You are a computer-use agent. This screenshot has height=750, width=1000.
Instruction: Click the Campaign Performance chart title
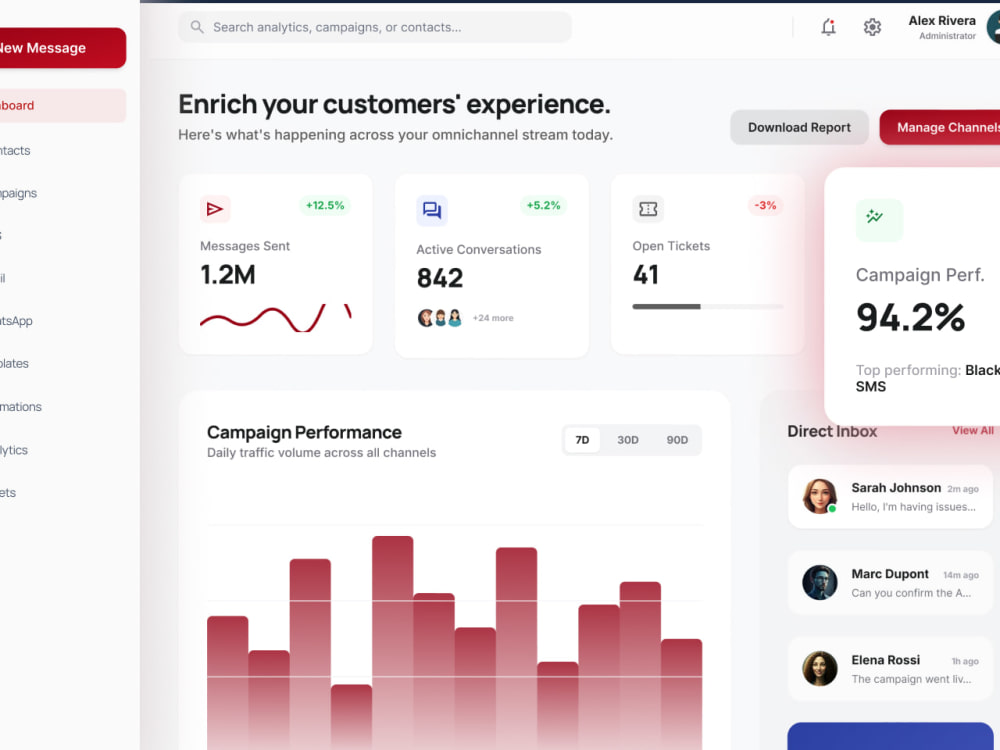click(x=304, y=432)
